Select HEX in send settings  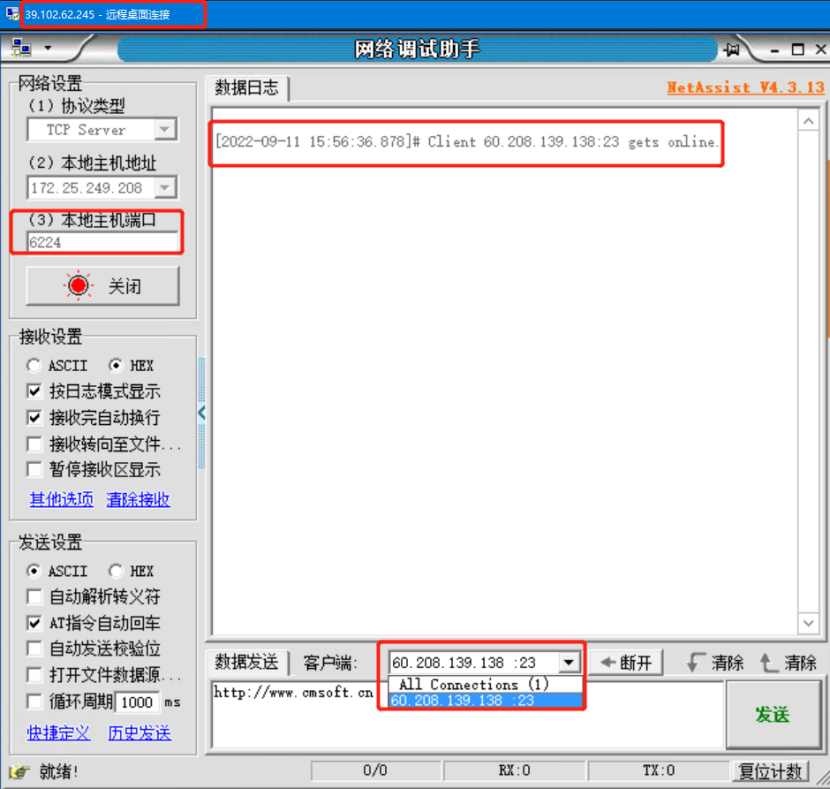(117, 571)
